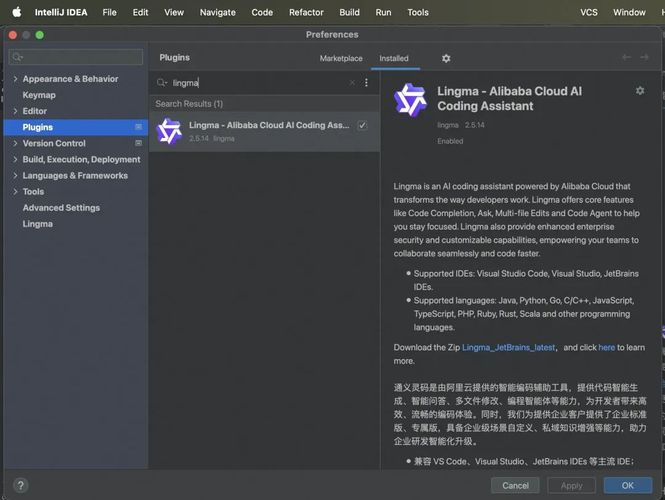Click project-level icon beside Plugins
The image size is (665, 500).
click(138, 127)
